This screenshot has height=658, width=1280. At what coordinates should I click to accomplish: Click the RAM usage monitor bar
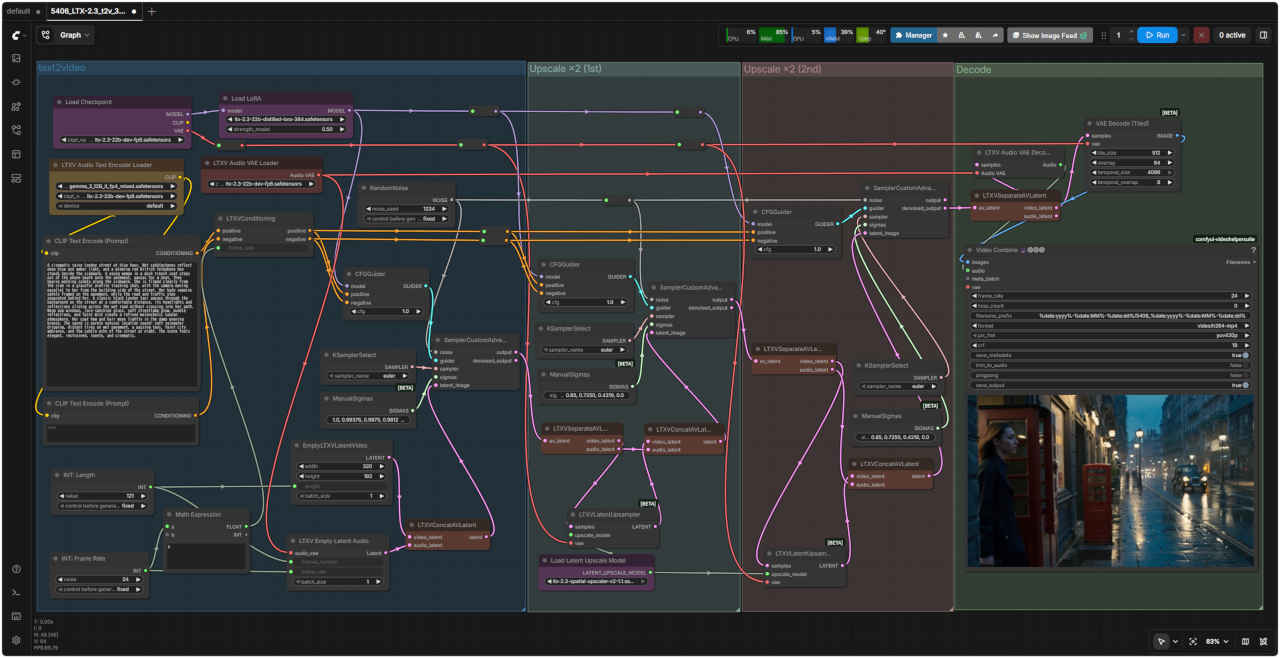coord(774,35)
